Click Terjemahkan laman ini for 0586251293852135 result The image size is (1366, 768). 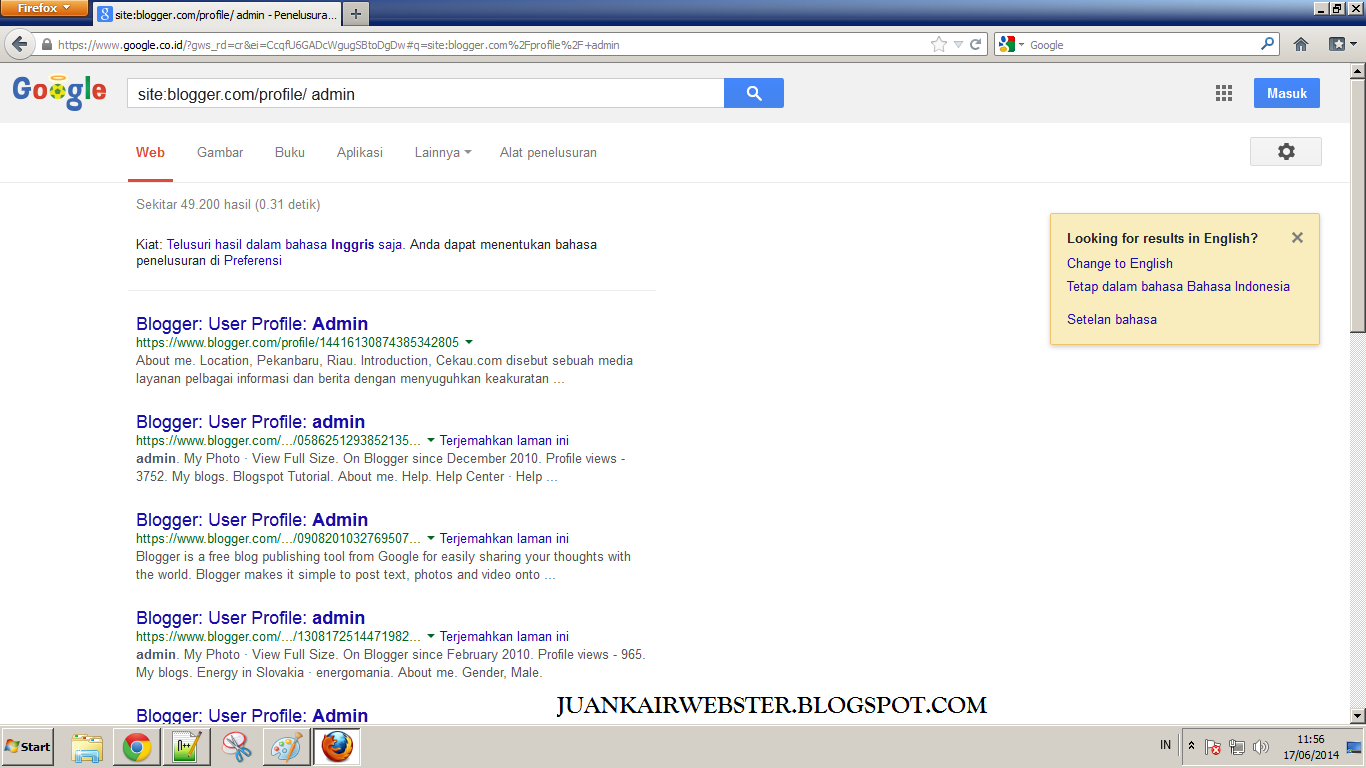click(x=504, y=440)
